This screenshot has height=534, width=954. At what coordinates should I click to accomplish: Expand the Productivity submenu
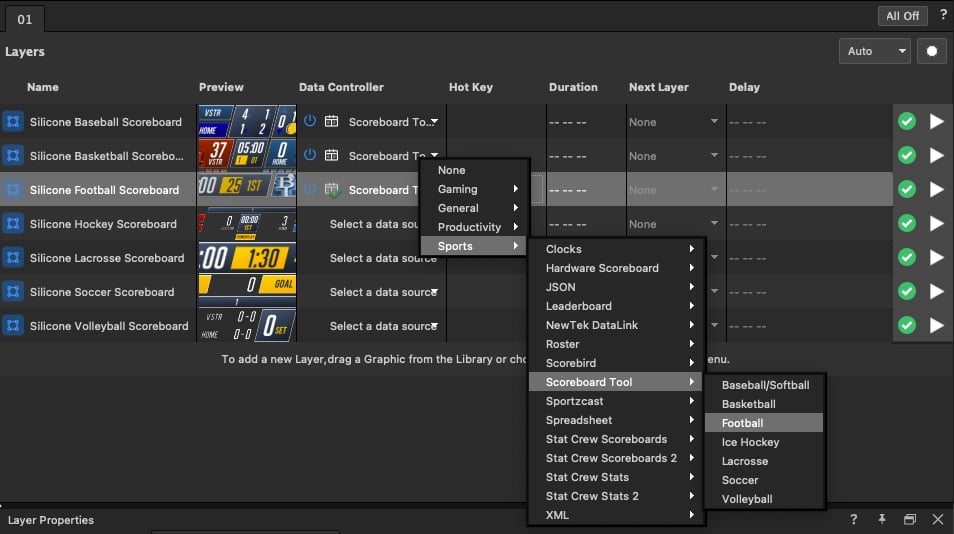tap(475, 227)
